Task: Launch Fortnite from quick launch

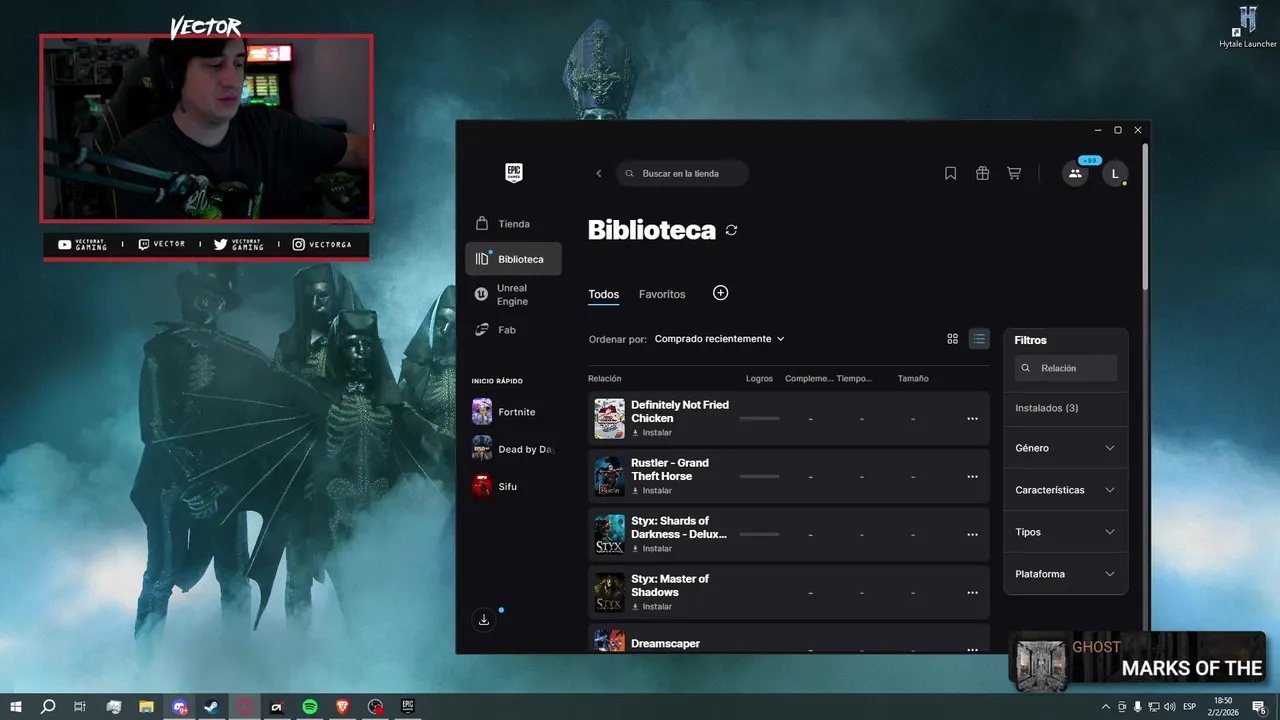Action: [513, 412]
